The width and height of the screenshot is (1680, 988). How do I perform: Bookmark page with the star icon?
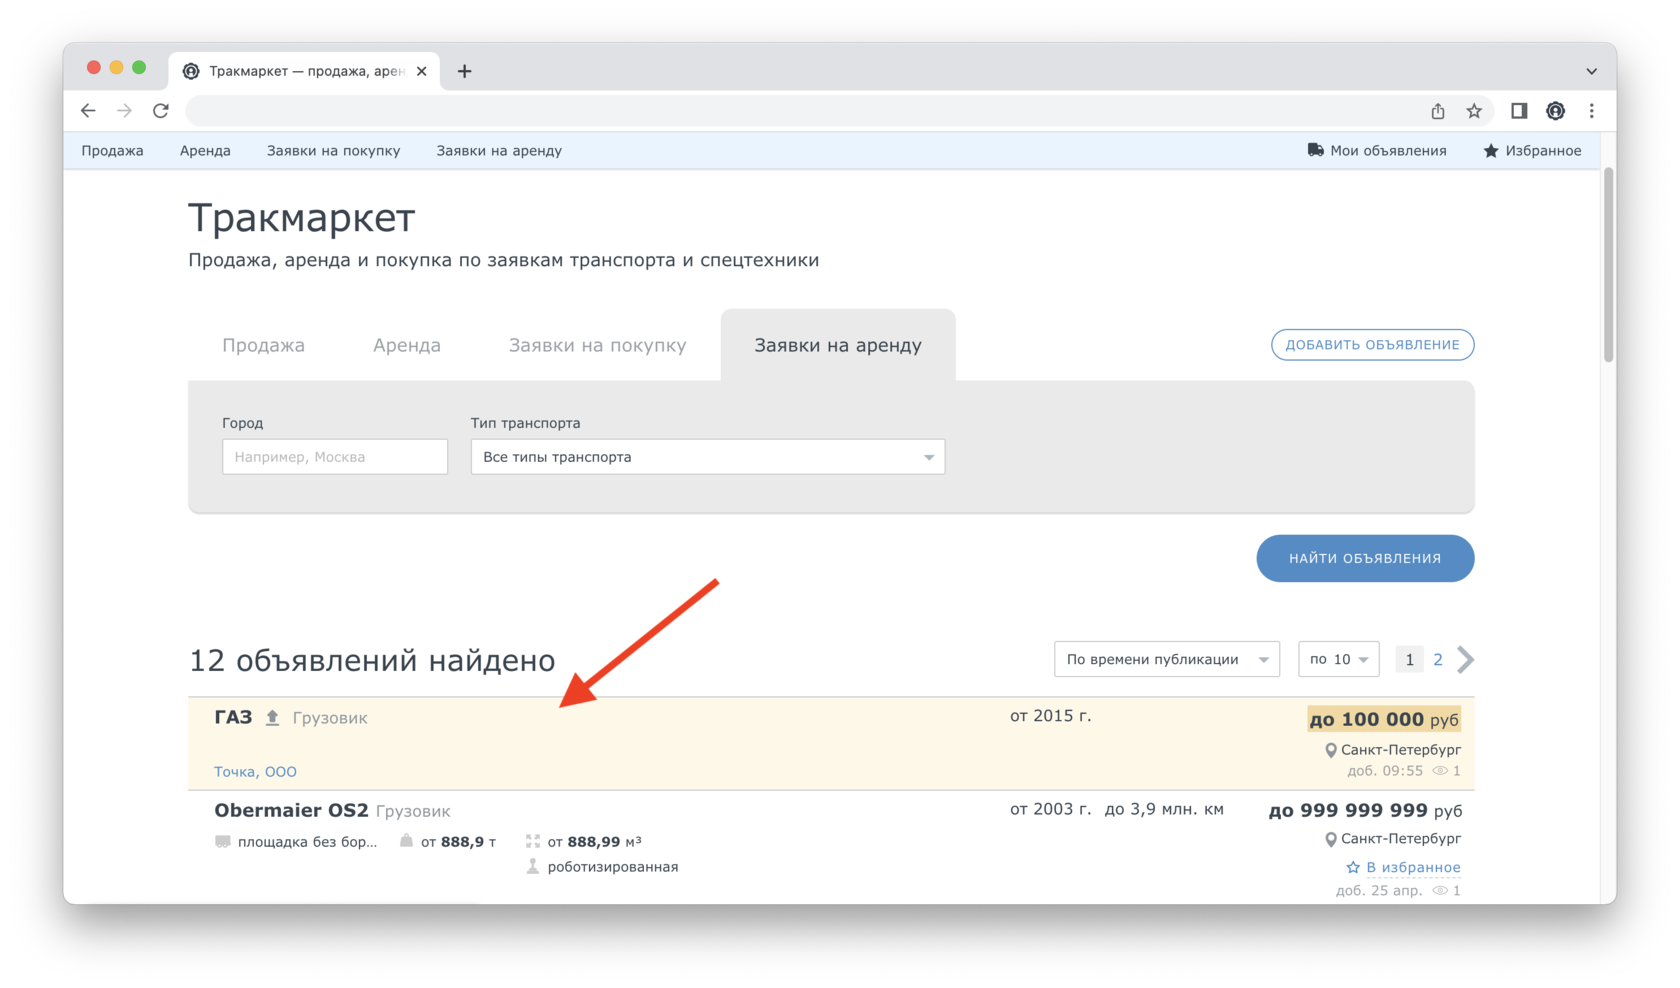[x=1474, y=111]
